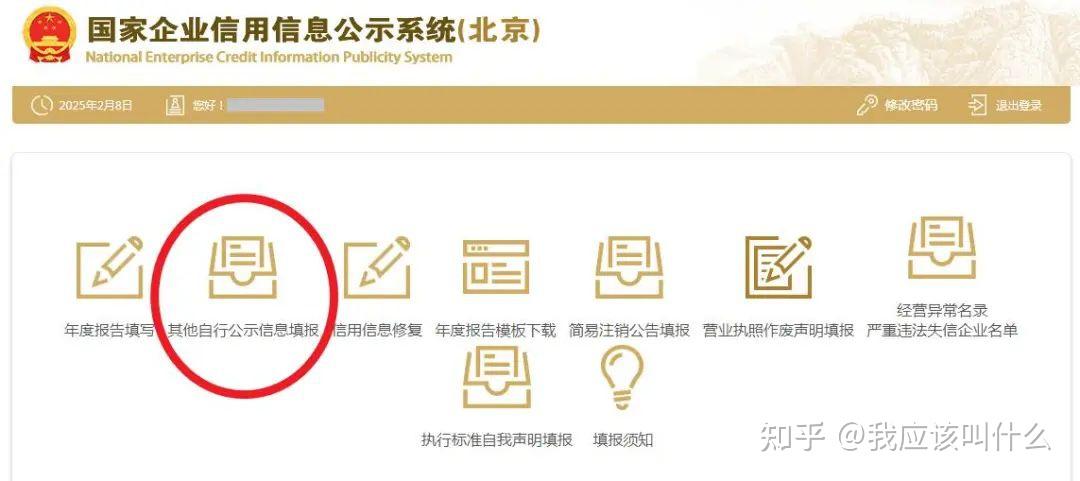
Task: Select the 退出登录 link text
Action: pos(1019,105)
